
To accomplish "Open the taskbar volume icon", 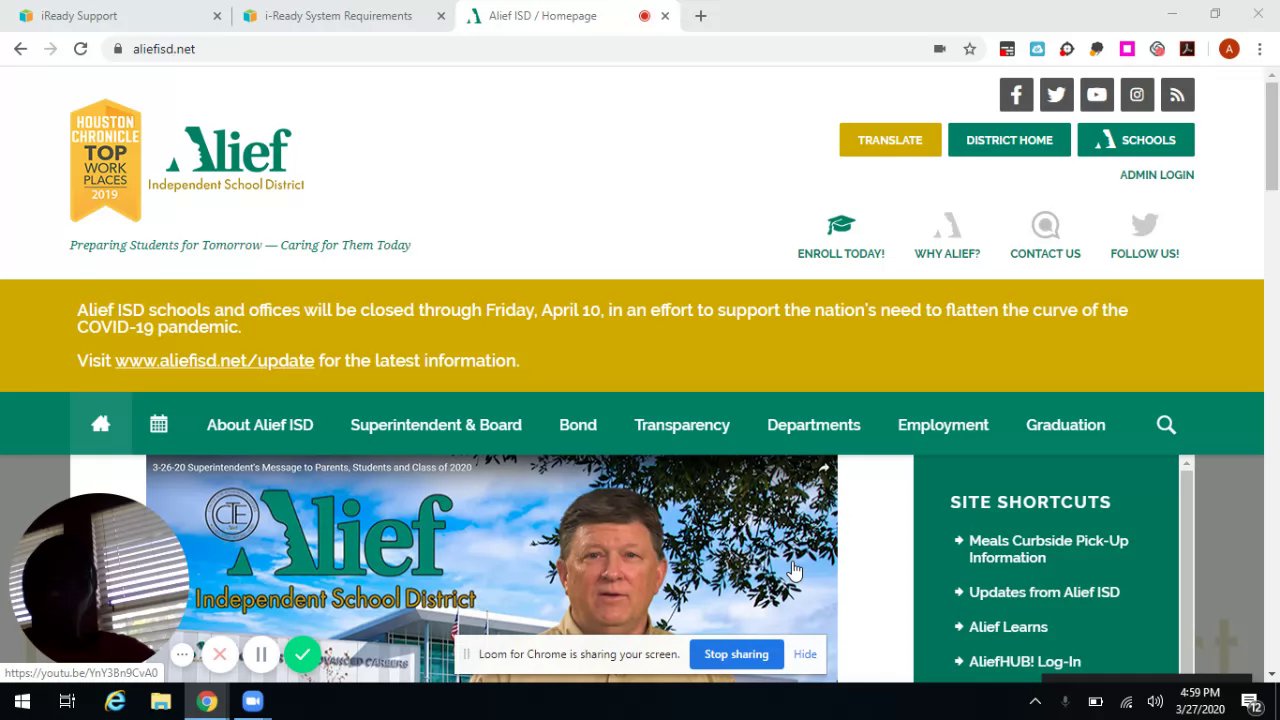I will [1155, 701].
